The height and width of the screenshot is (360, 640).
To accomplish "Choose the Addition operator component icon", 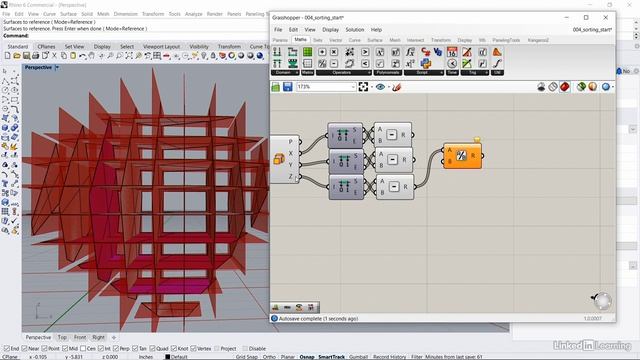I will point(322,52).
